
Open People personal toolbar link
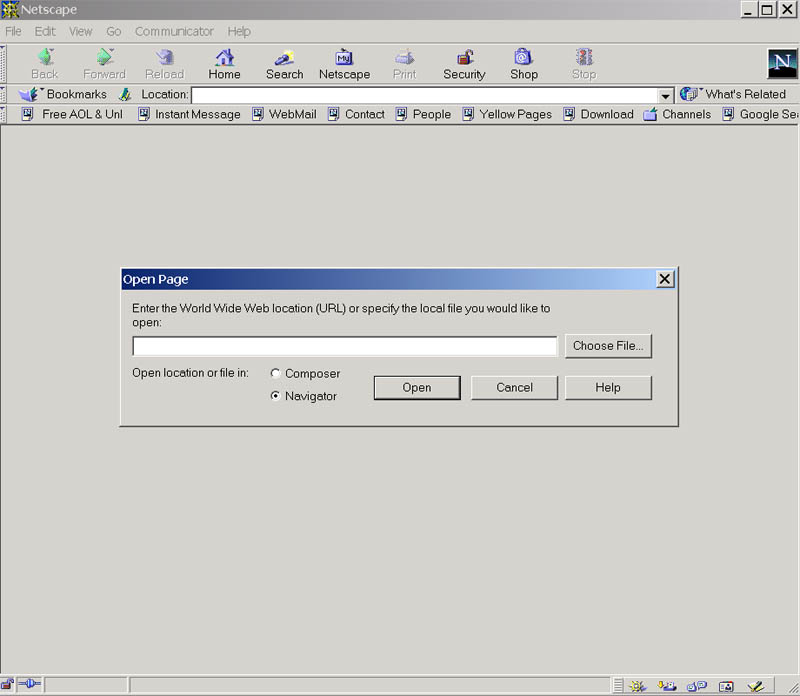pos(423,114)
